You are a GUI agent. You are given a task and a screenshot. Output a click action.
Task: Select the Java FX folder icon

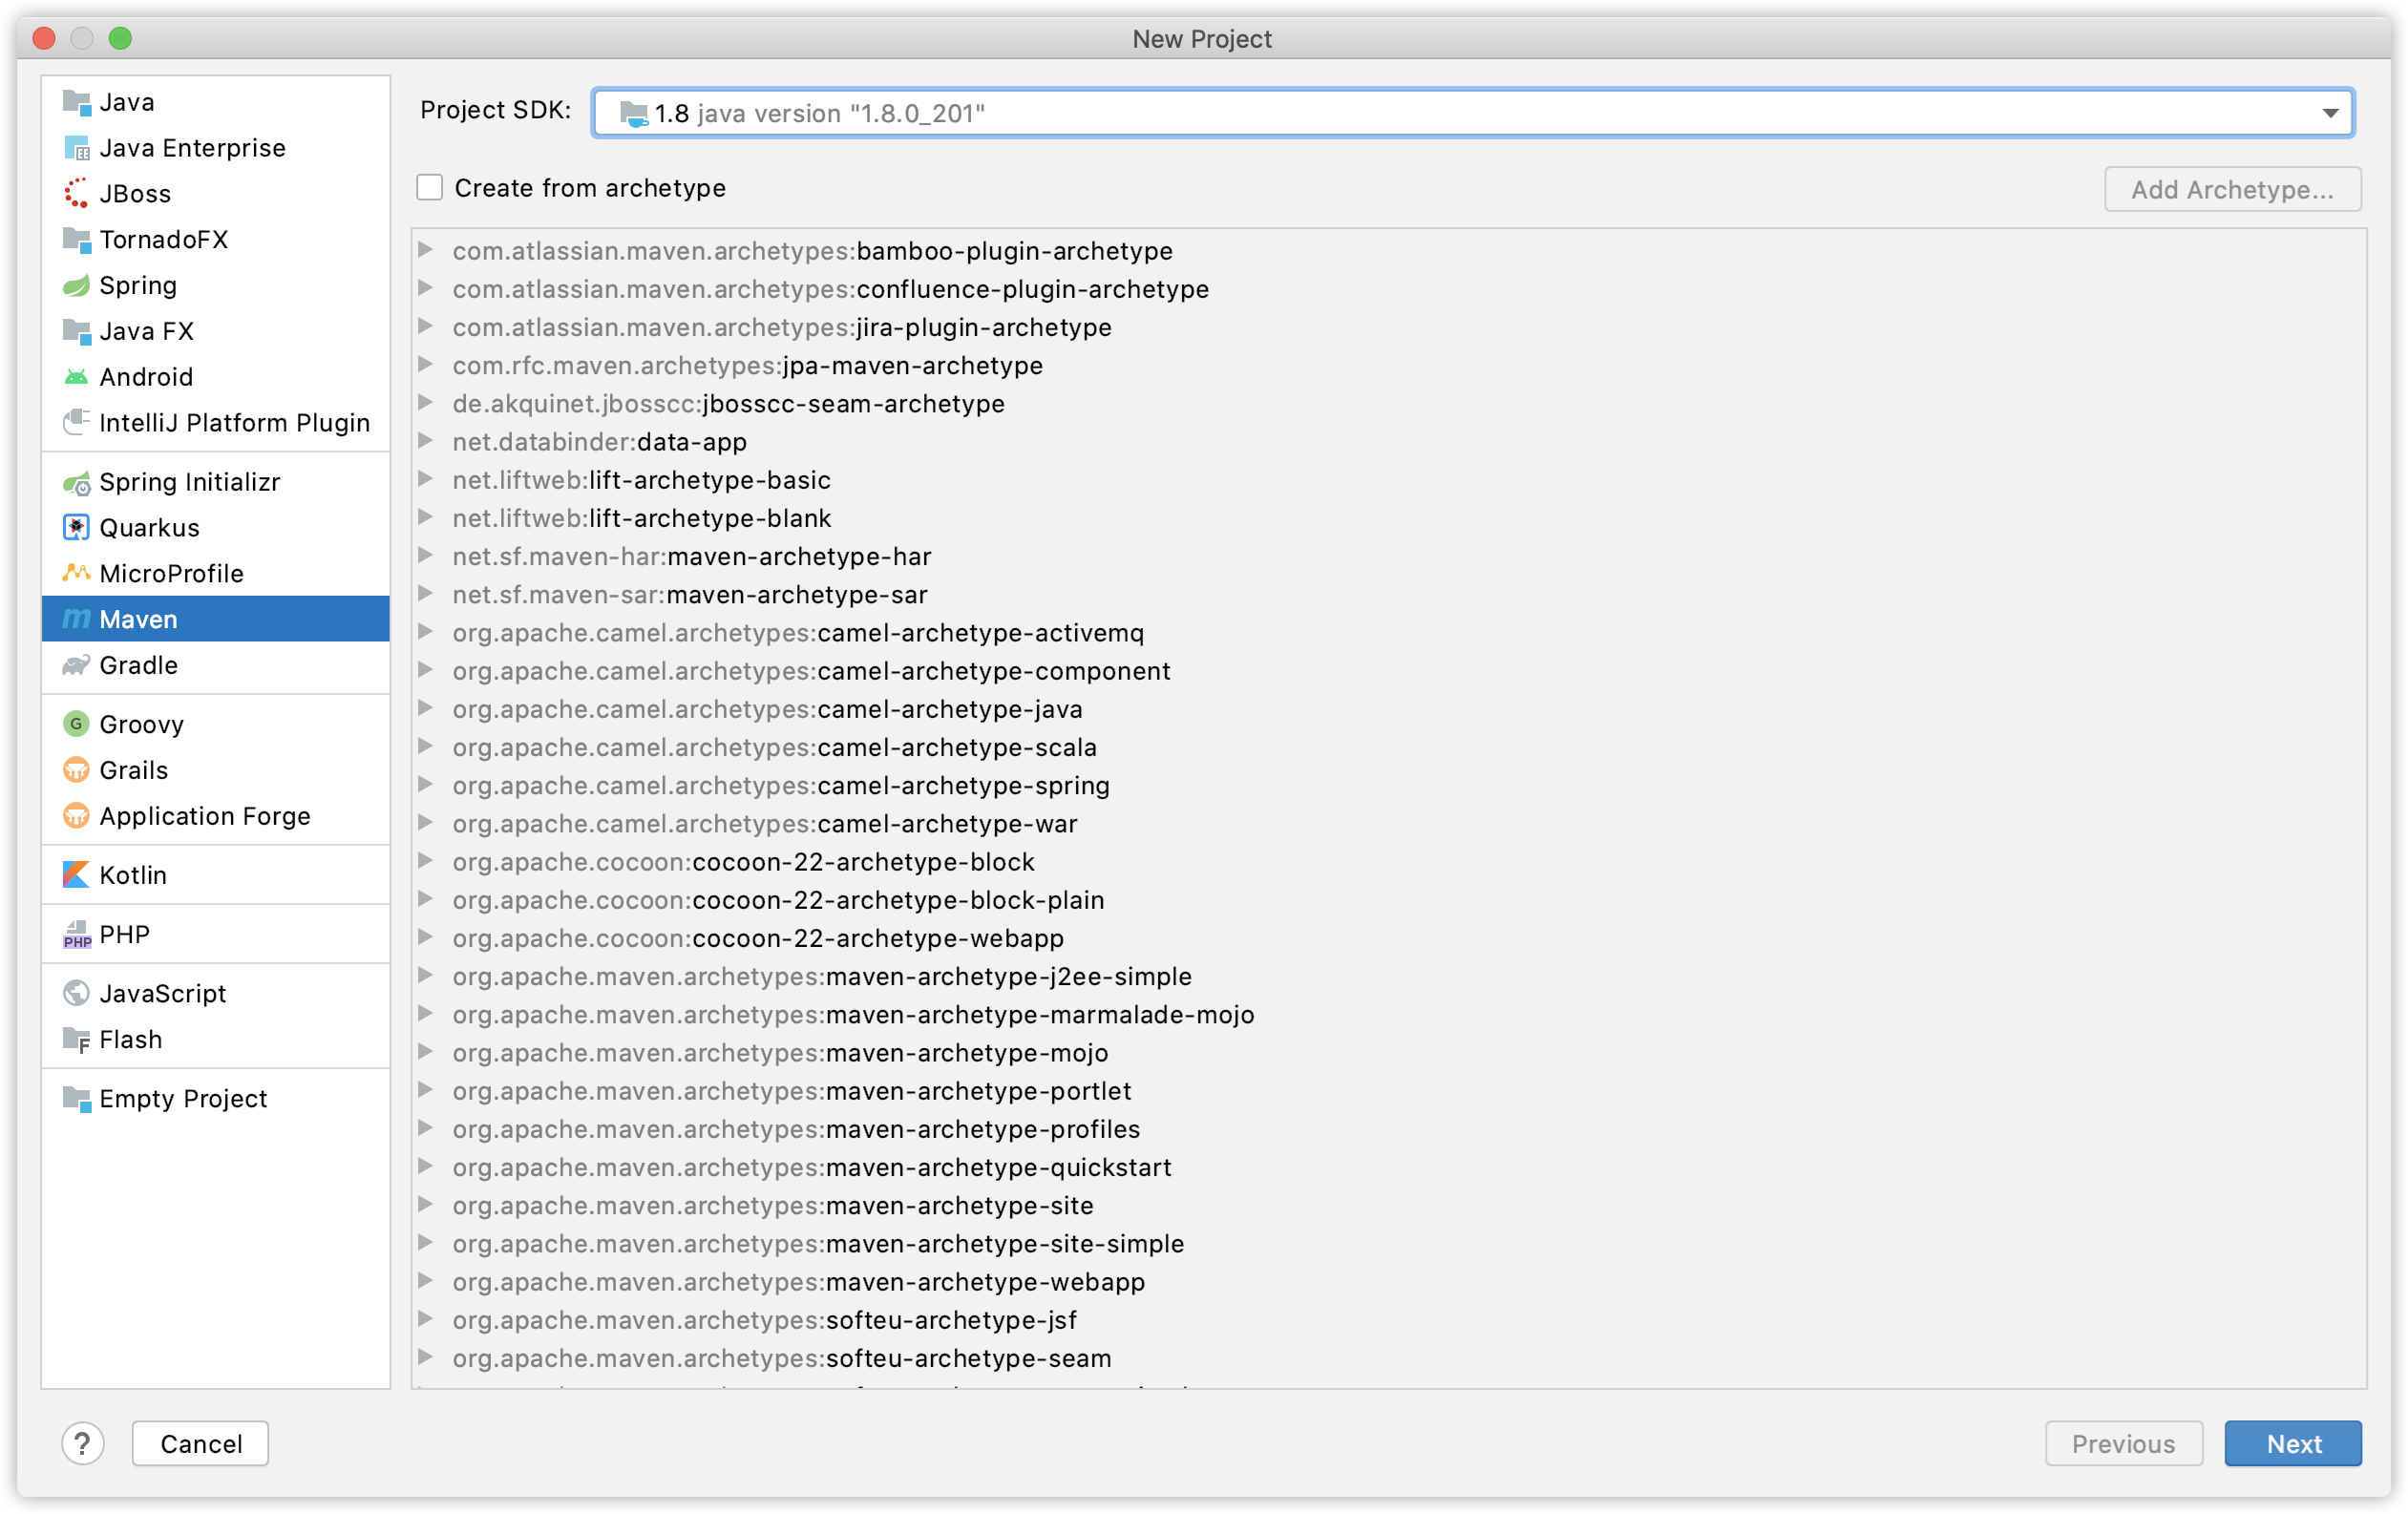[77, 331]
